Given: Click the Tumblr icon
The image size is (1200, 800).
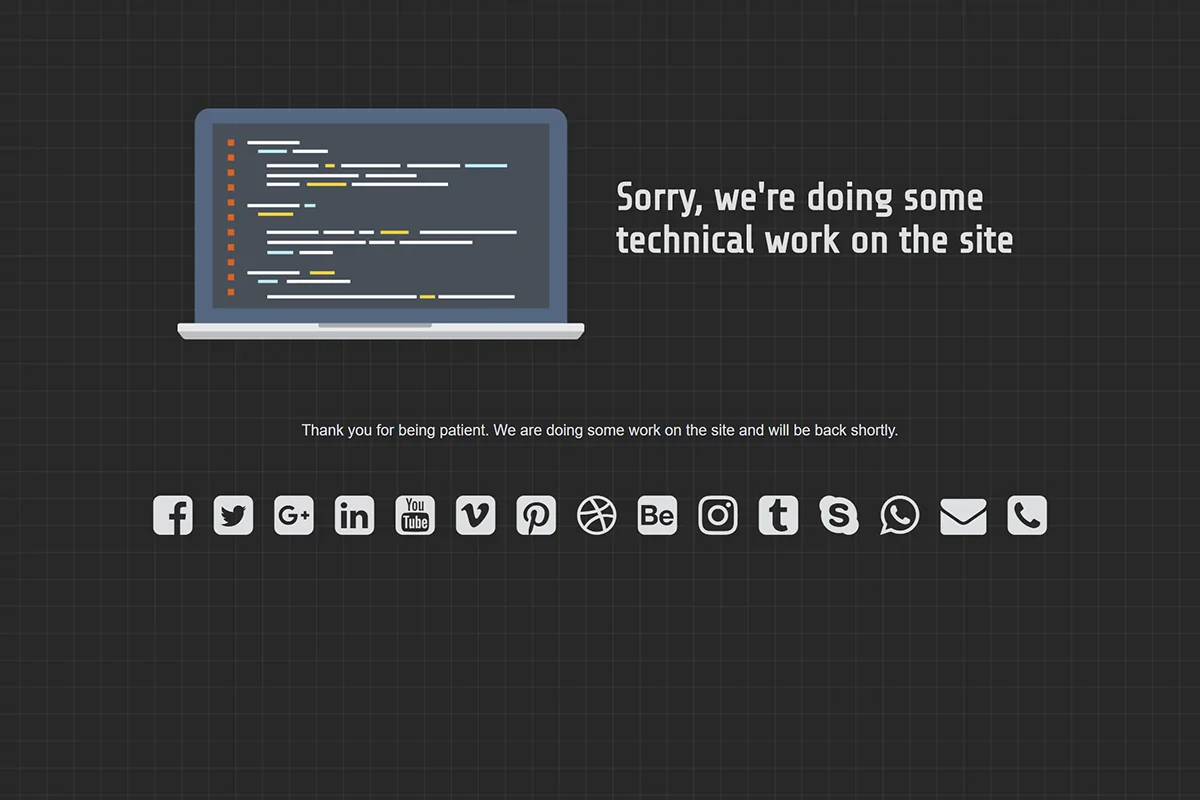Looking at the screenshot, I should point(778,515).
